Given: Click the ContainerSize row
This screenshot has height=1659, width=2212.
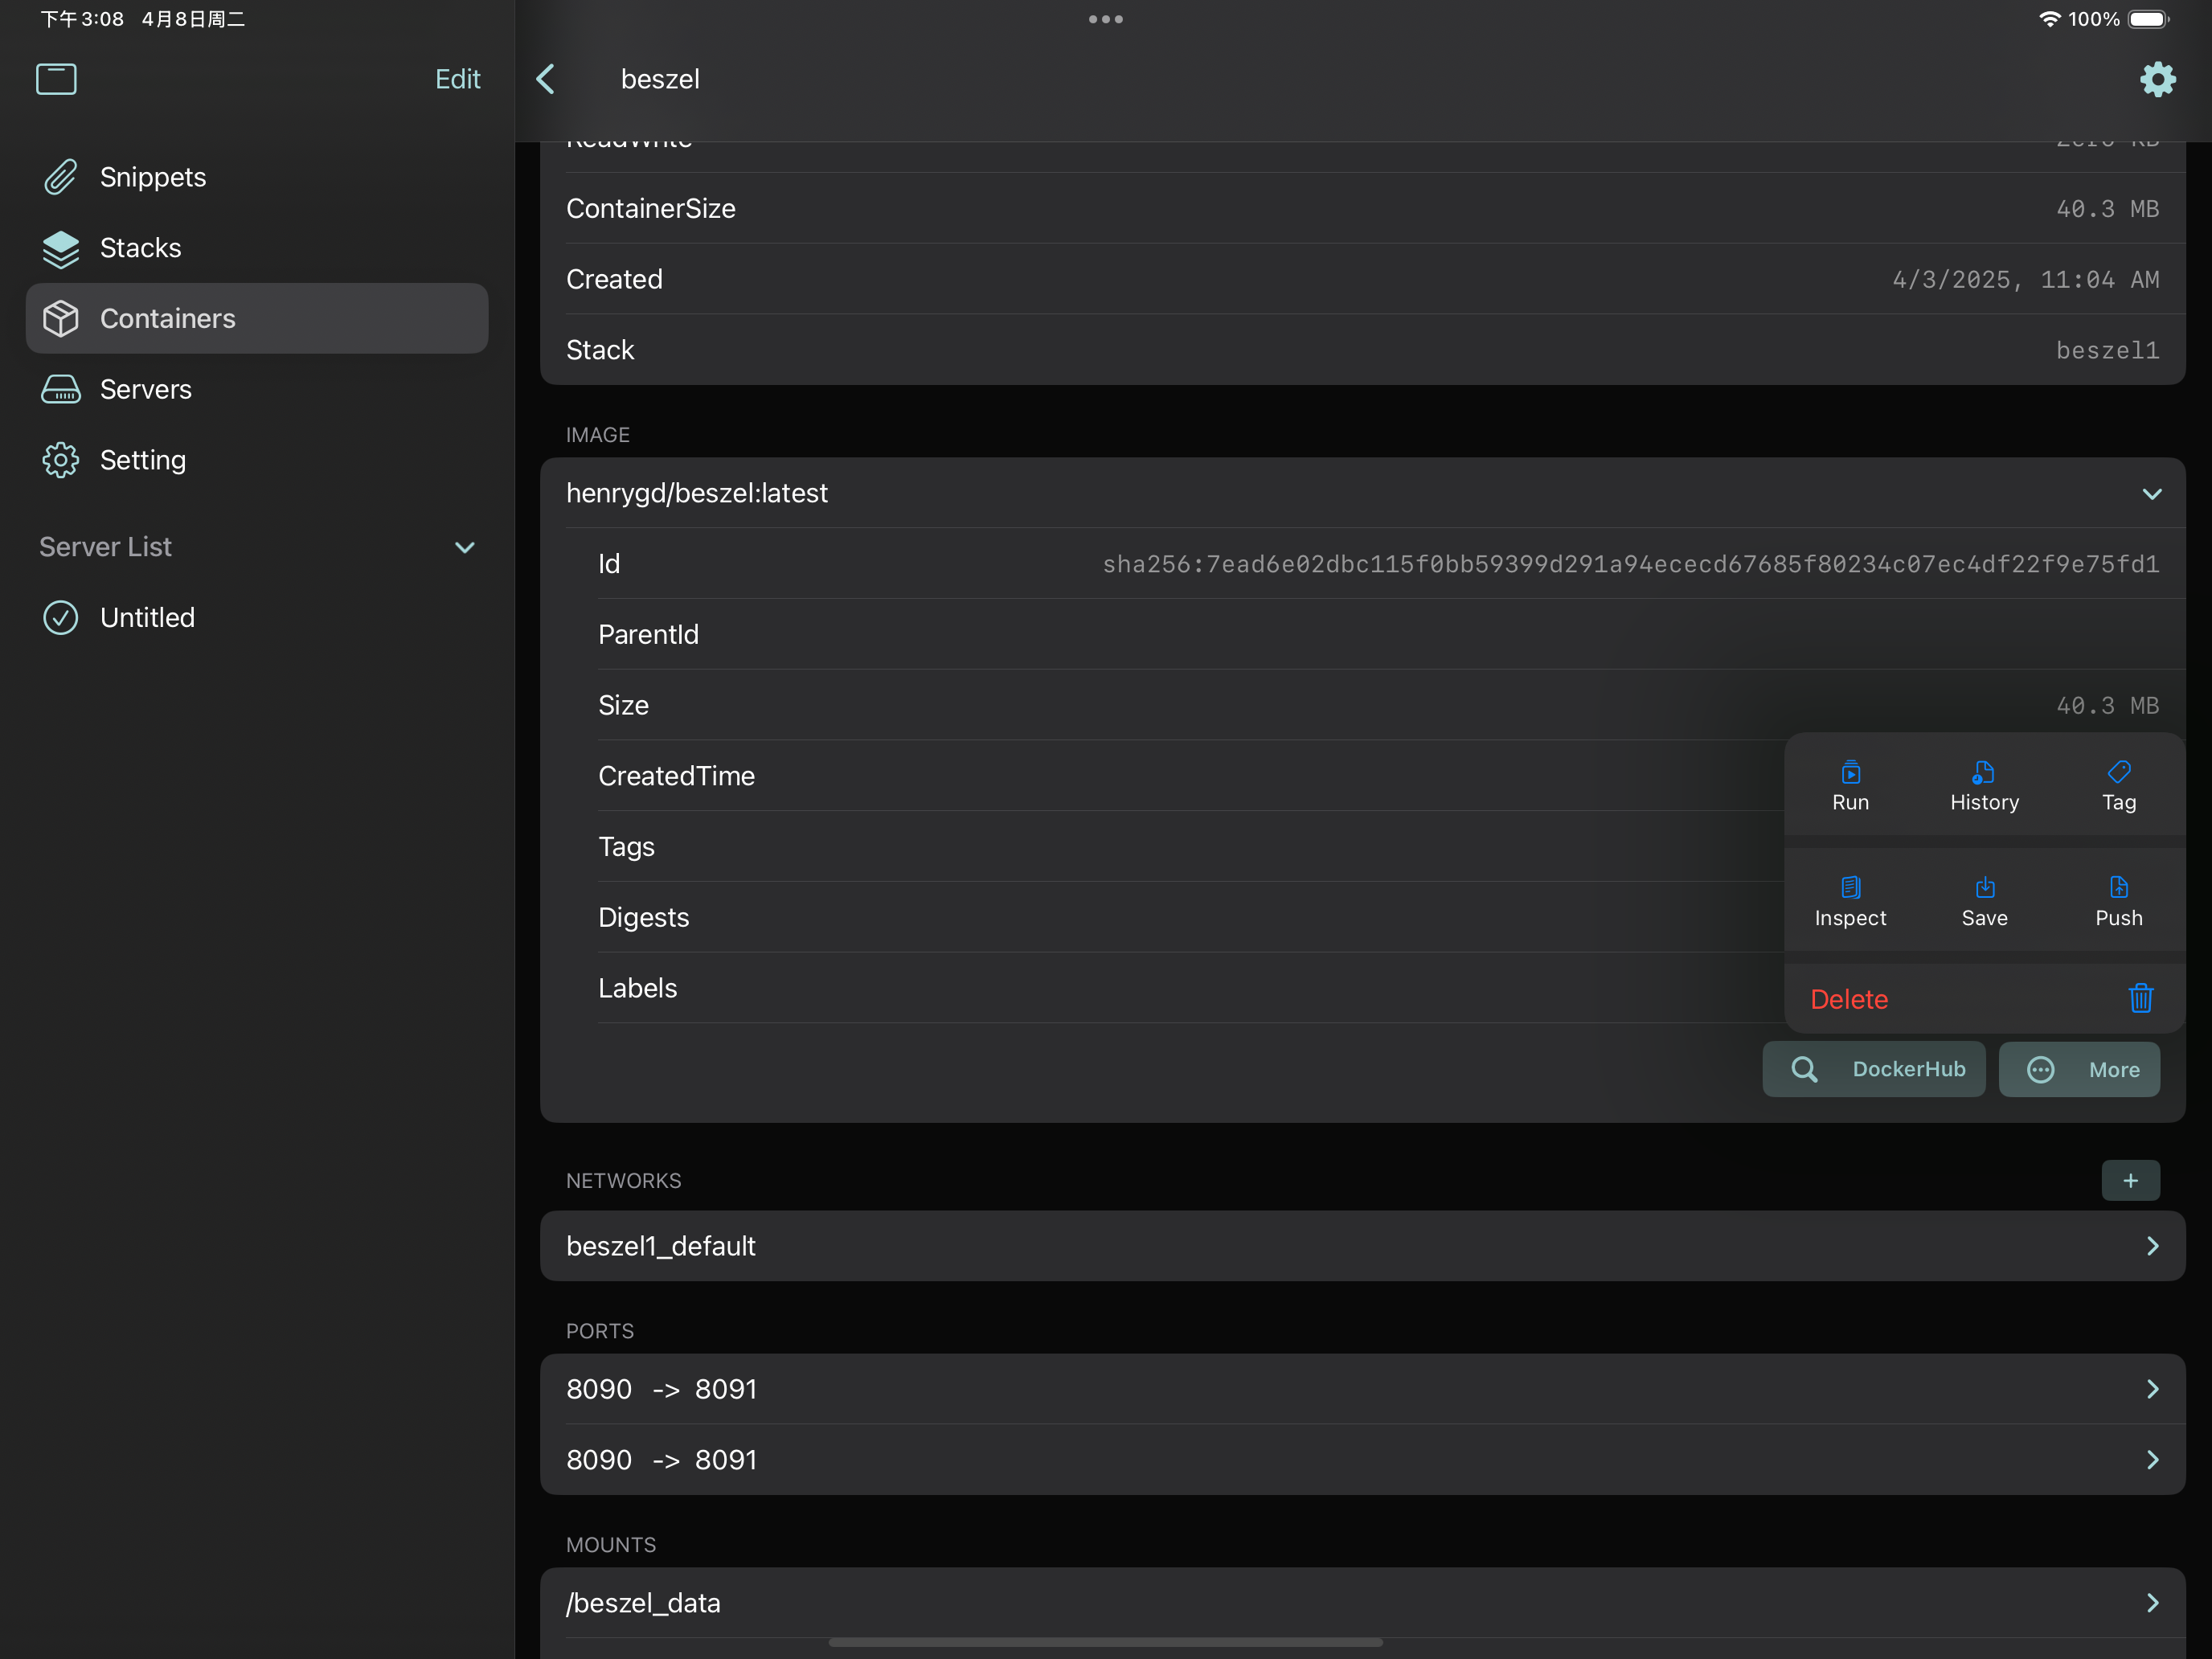Looking at the screenshot, I should point(1362,208).
